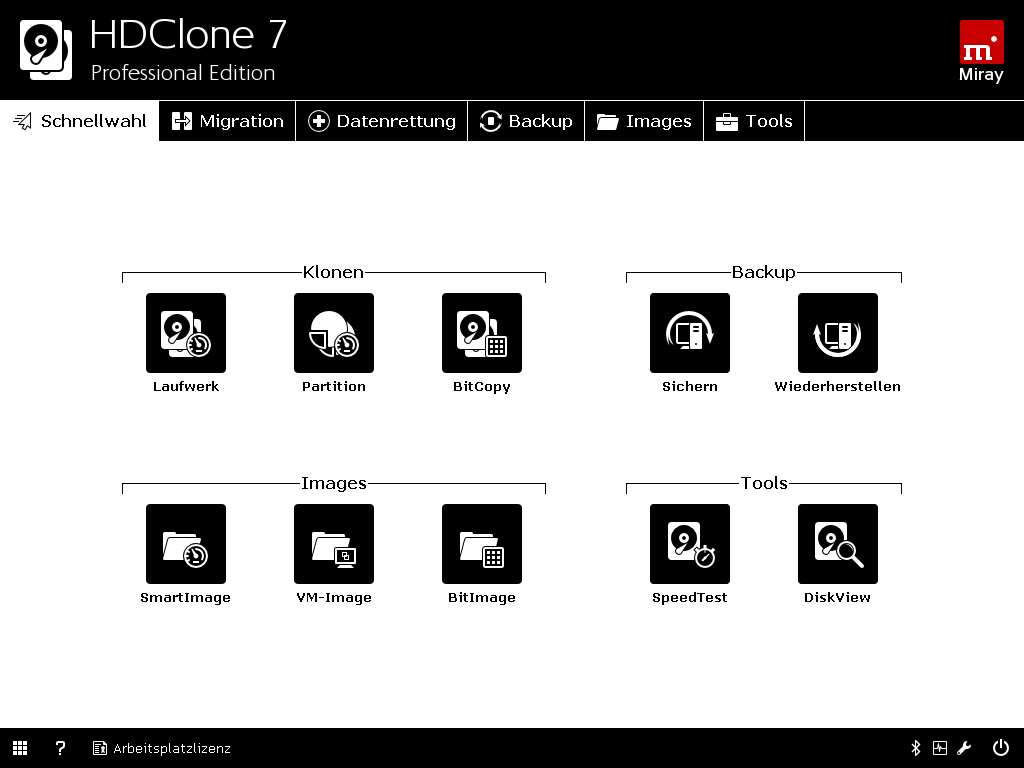This screenshot has width=1024, height=768.
Task: Click the system activity monitor icon
Action: click(x=940, y=747)
